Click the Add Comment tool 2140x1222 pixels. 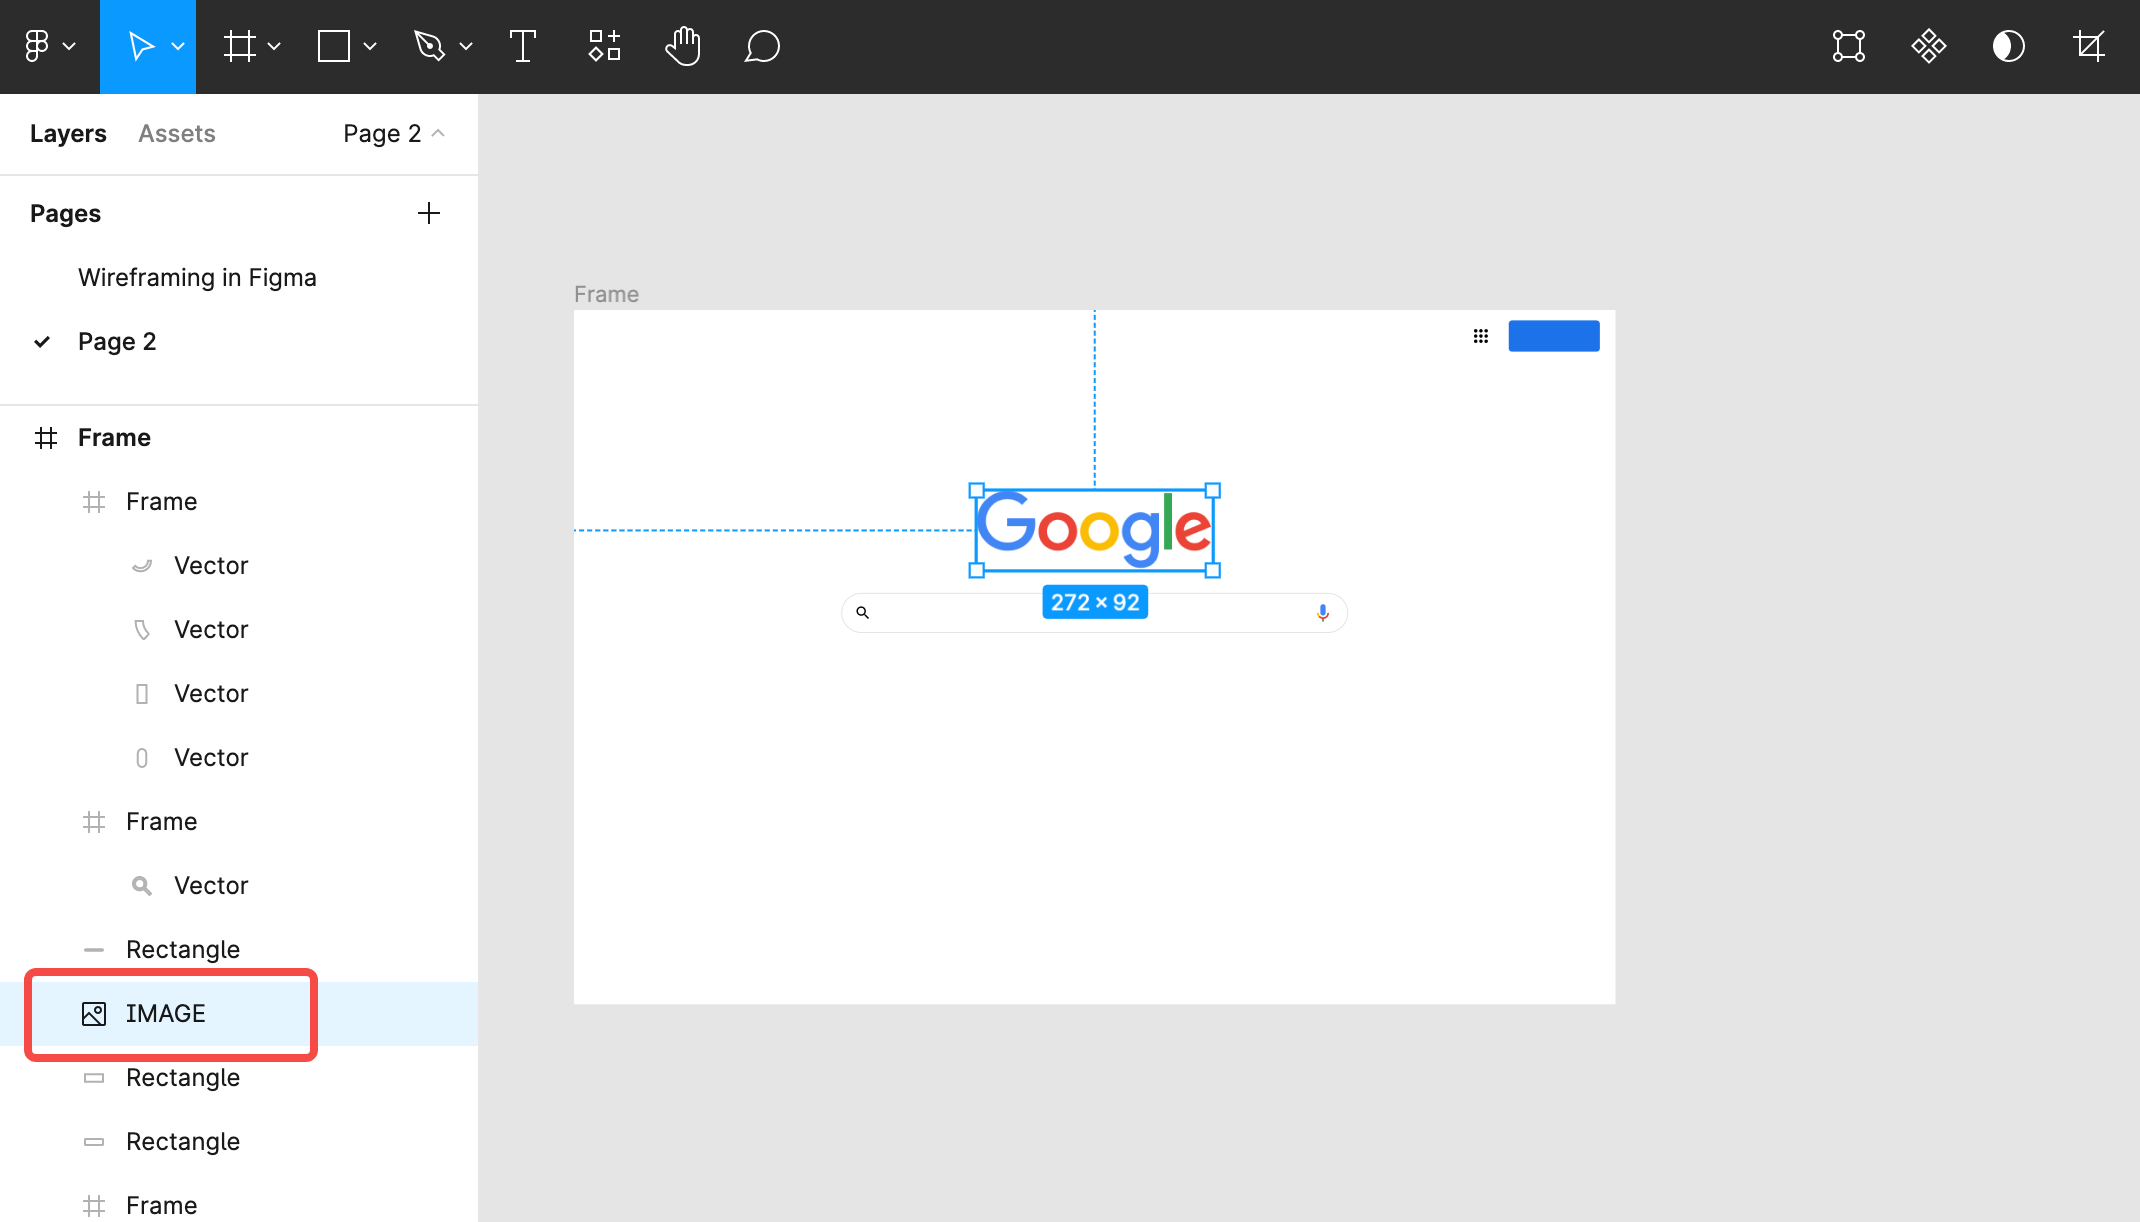coord(762,46)
